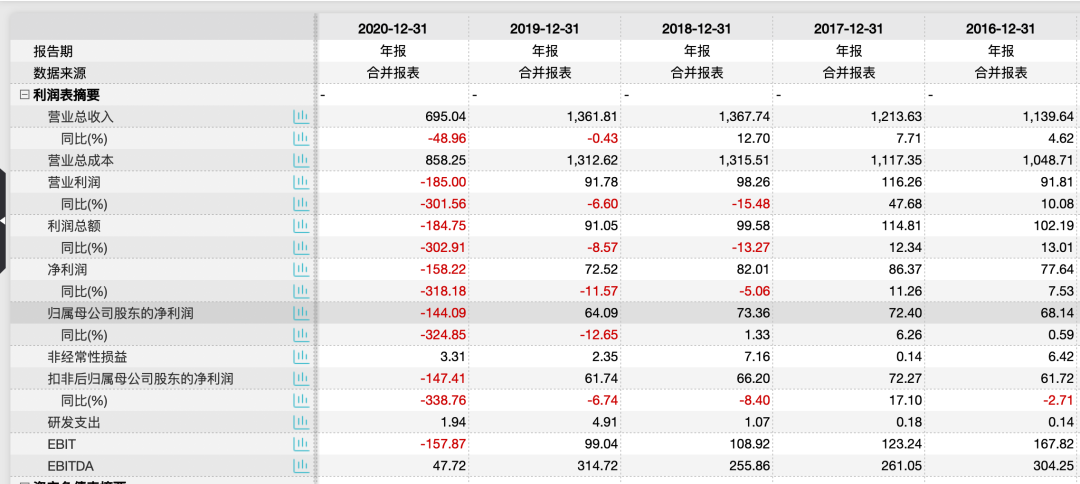Image resolution: width=1080 pixels, height=484 pixels.
Task: Select the 2018-12-31 column header
Action: tap(696, 29)
